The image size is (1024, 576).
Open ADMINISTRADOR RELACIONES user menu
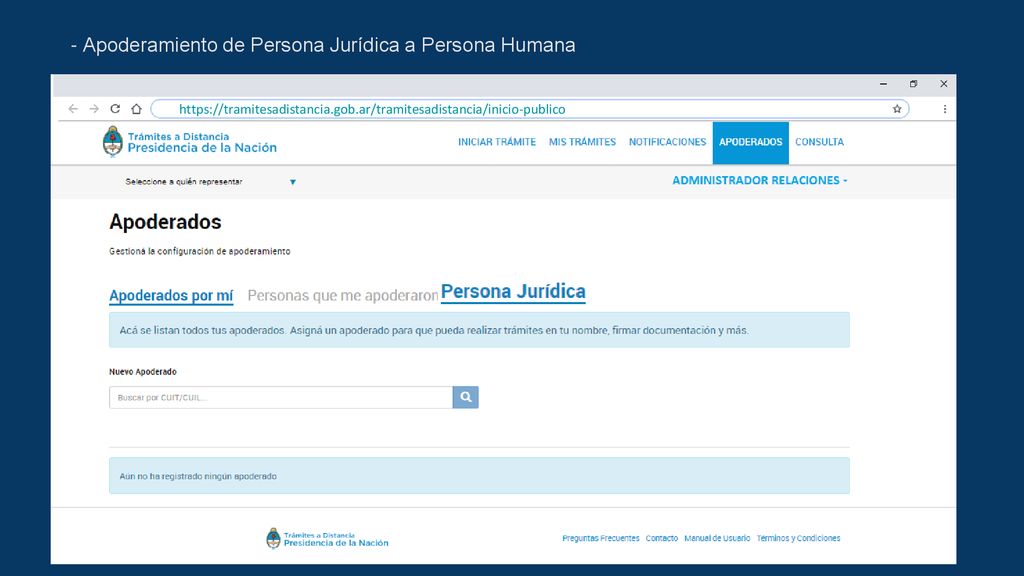point(760,180)
